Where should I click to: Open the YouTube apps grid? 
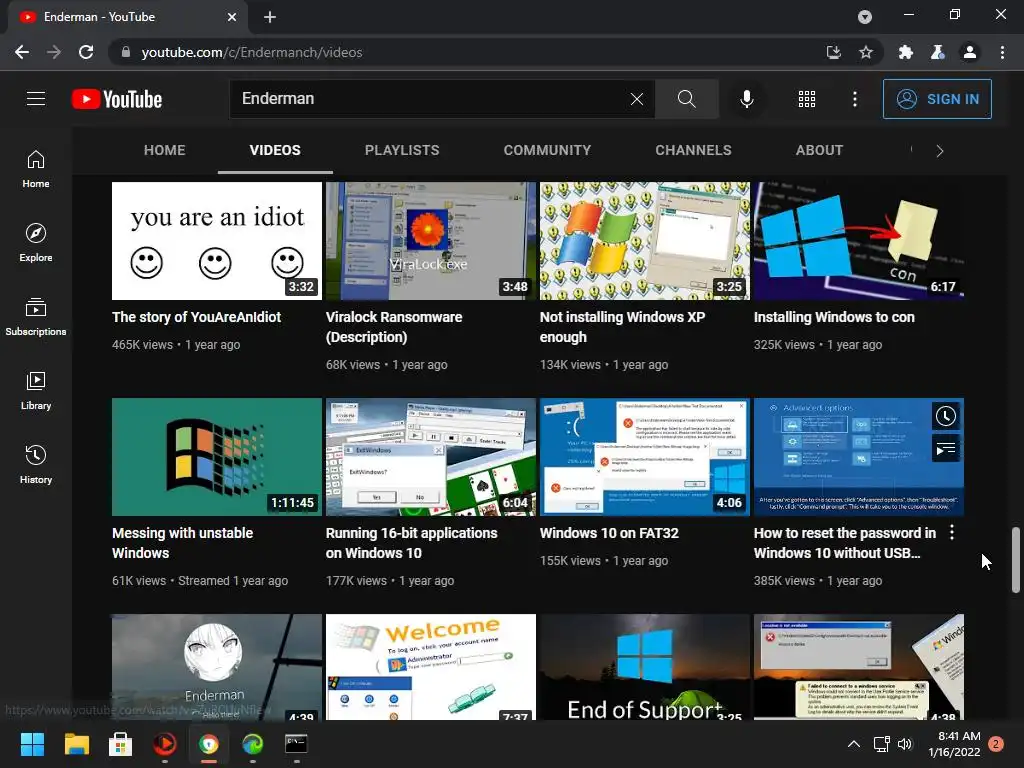point(807,99)
